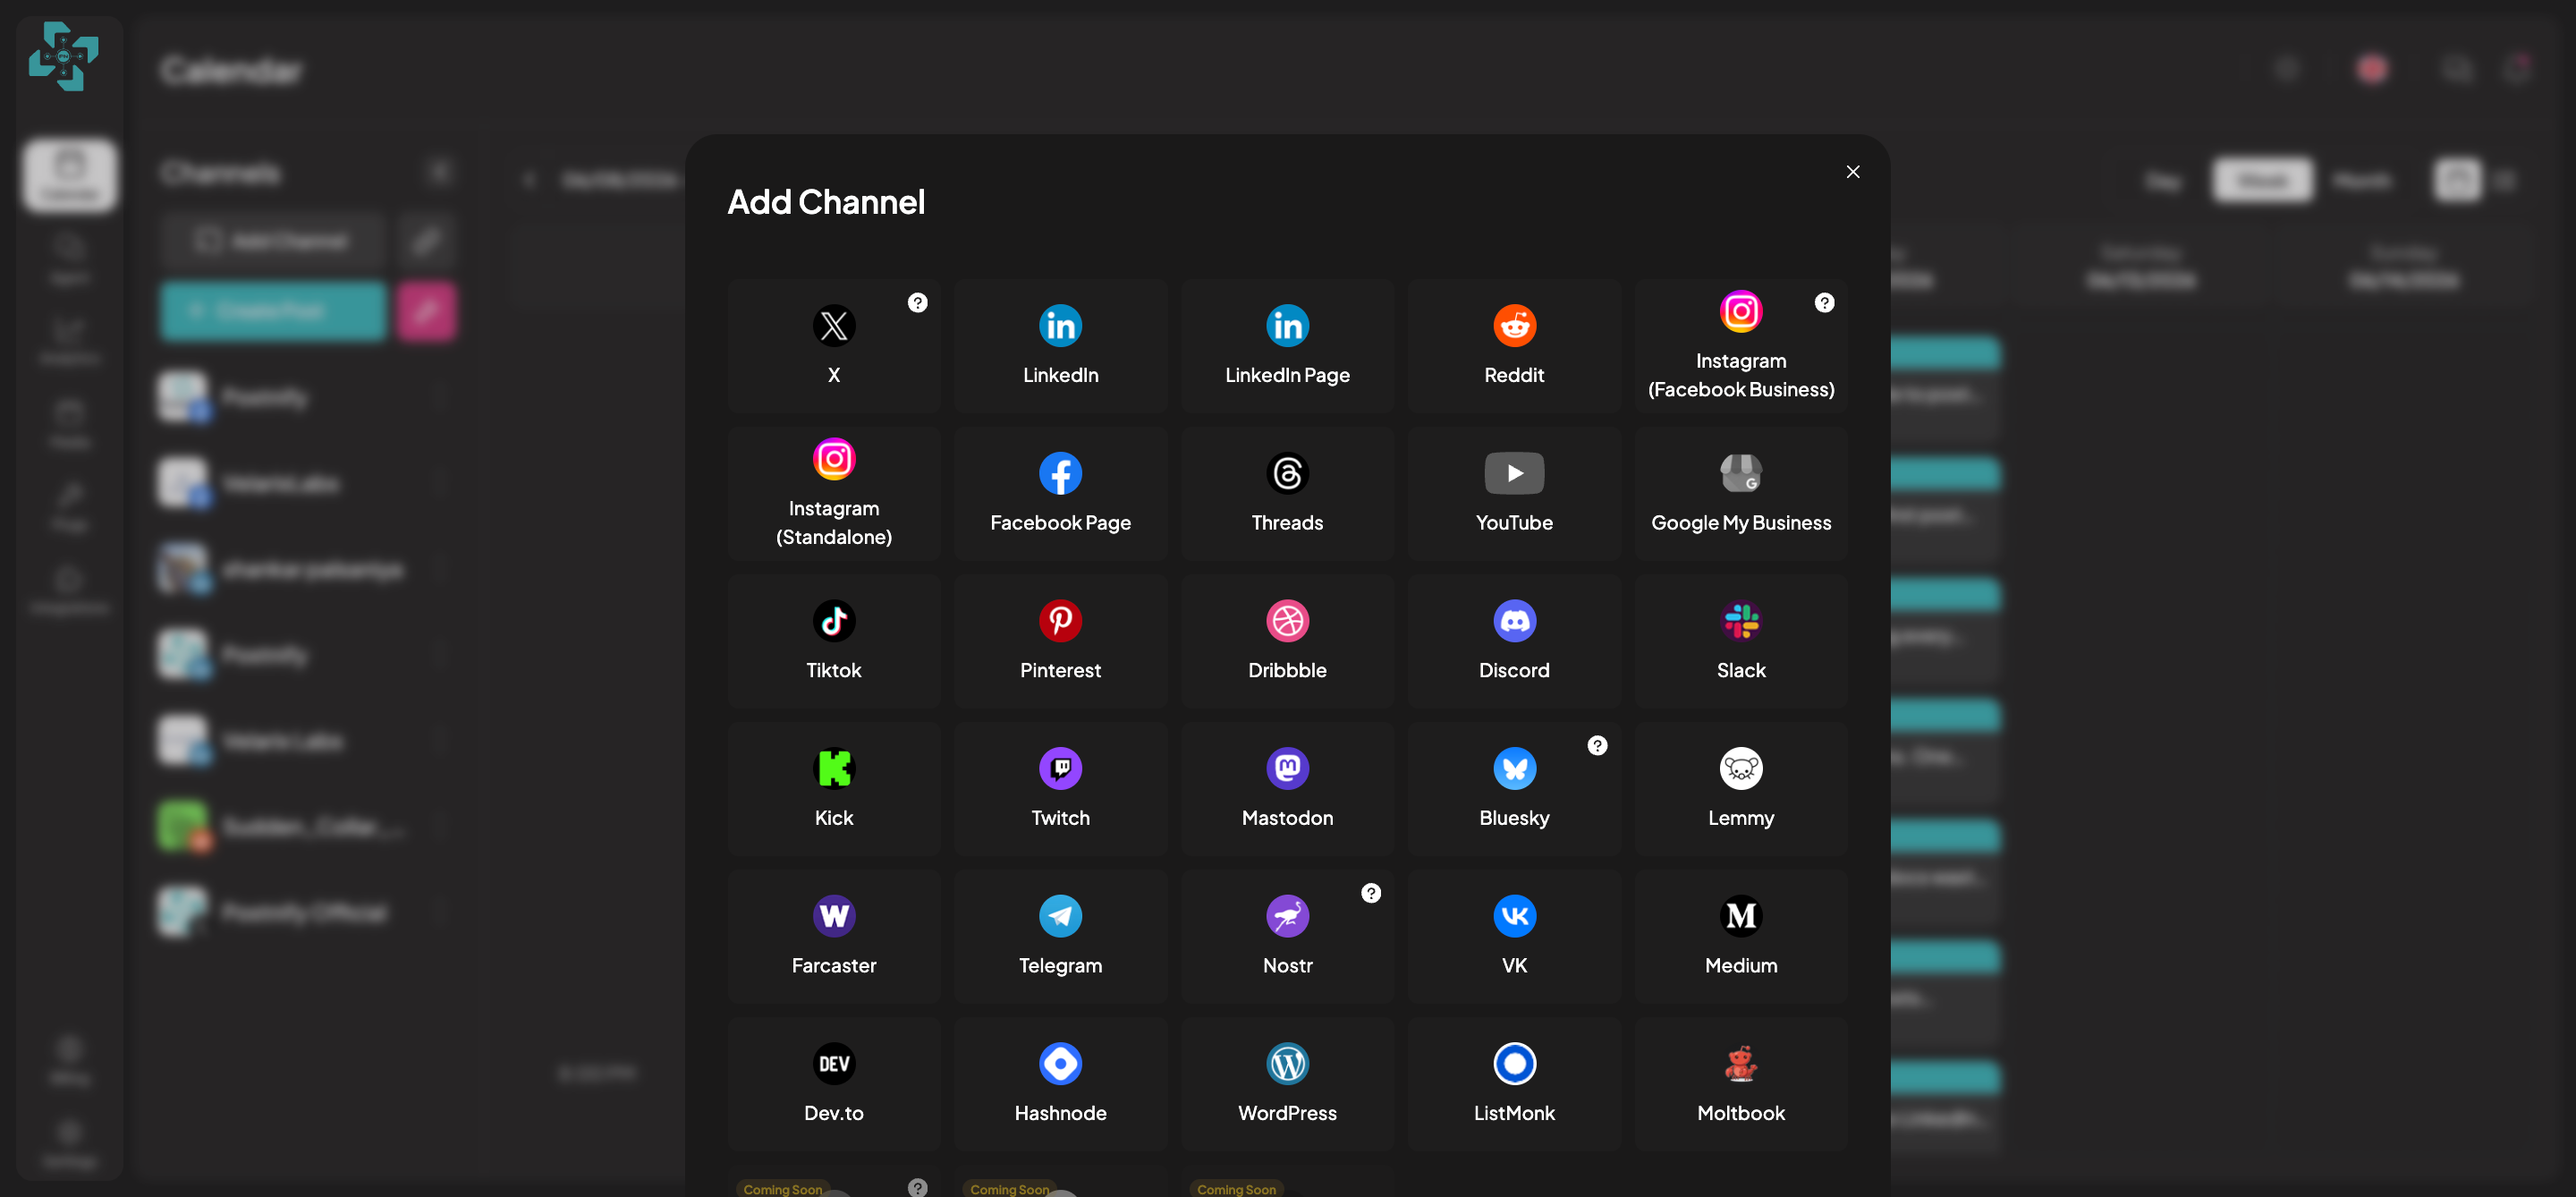Add the VK channel

1514,936
